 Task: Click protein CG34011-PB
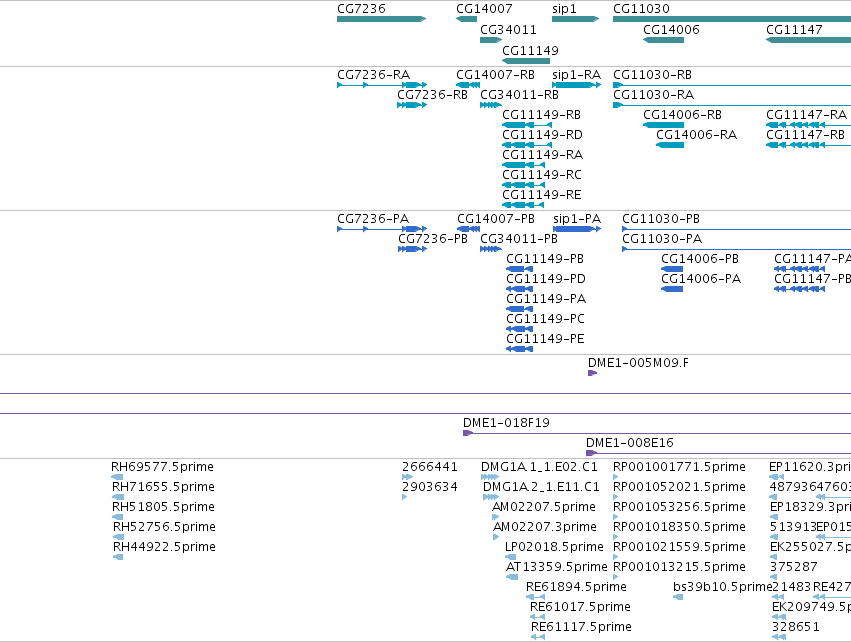519,239
